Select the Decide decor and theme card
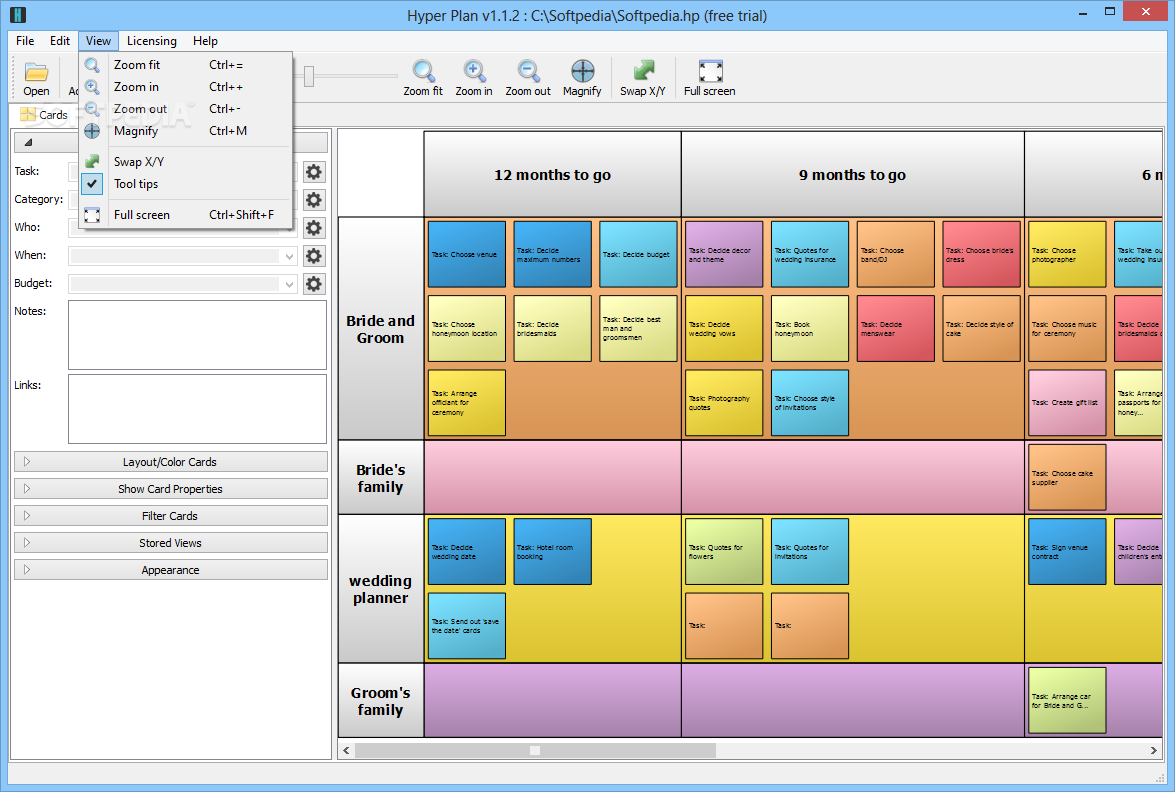 (x=724, y=254)
